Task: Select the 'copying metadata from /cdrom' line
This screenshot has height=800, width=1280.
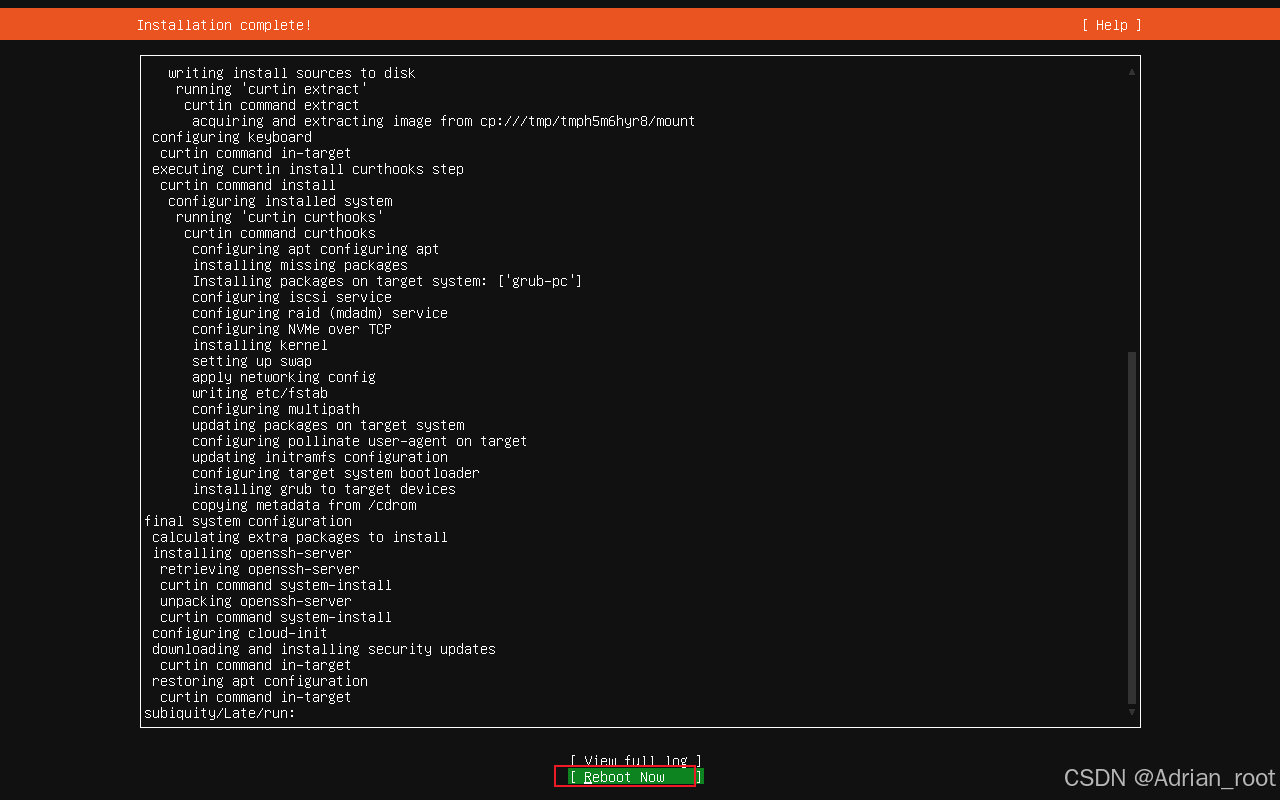Action: pos(304,505)
